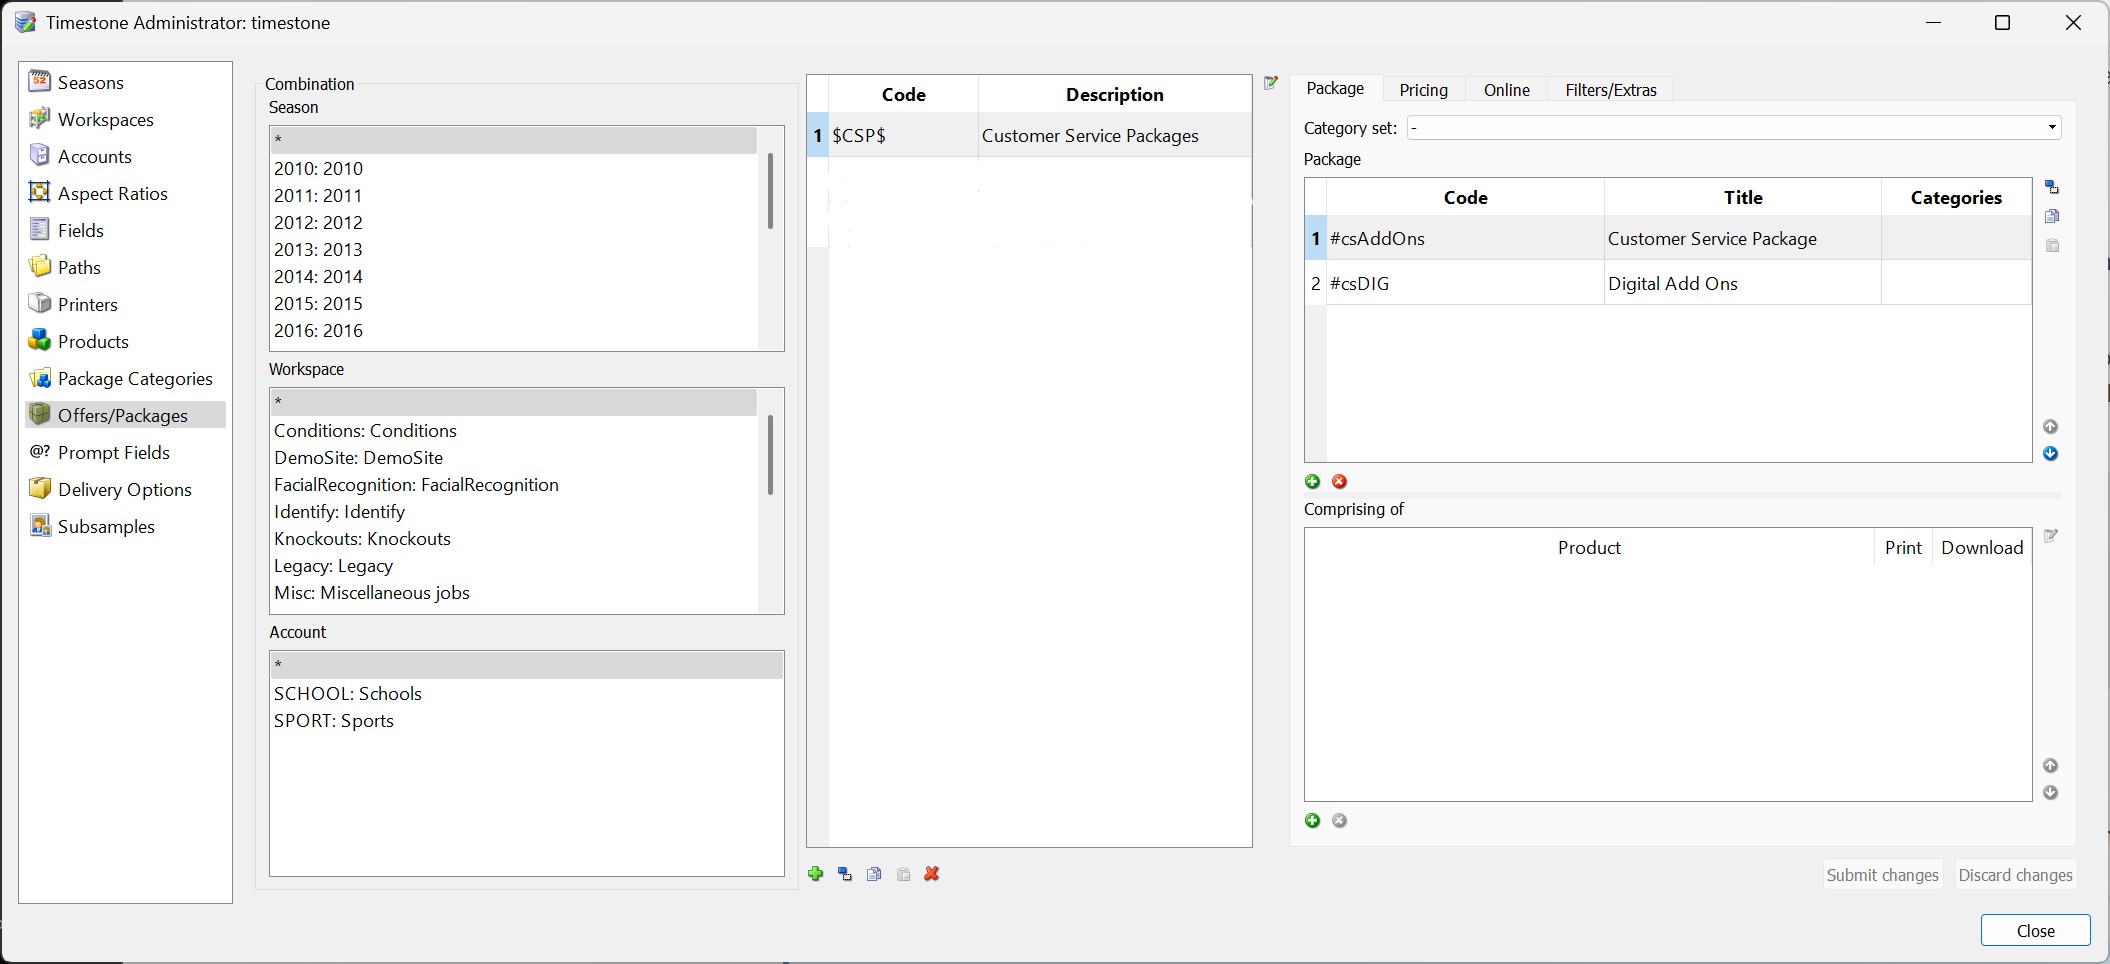The width and height of the screenshot is (2110, 964).
Task: Click red X delete icon under offers list
Action: click(932, 874)
